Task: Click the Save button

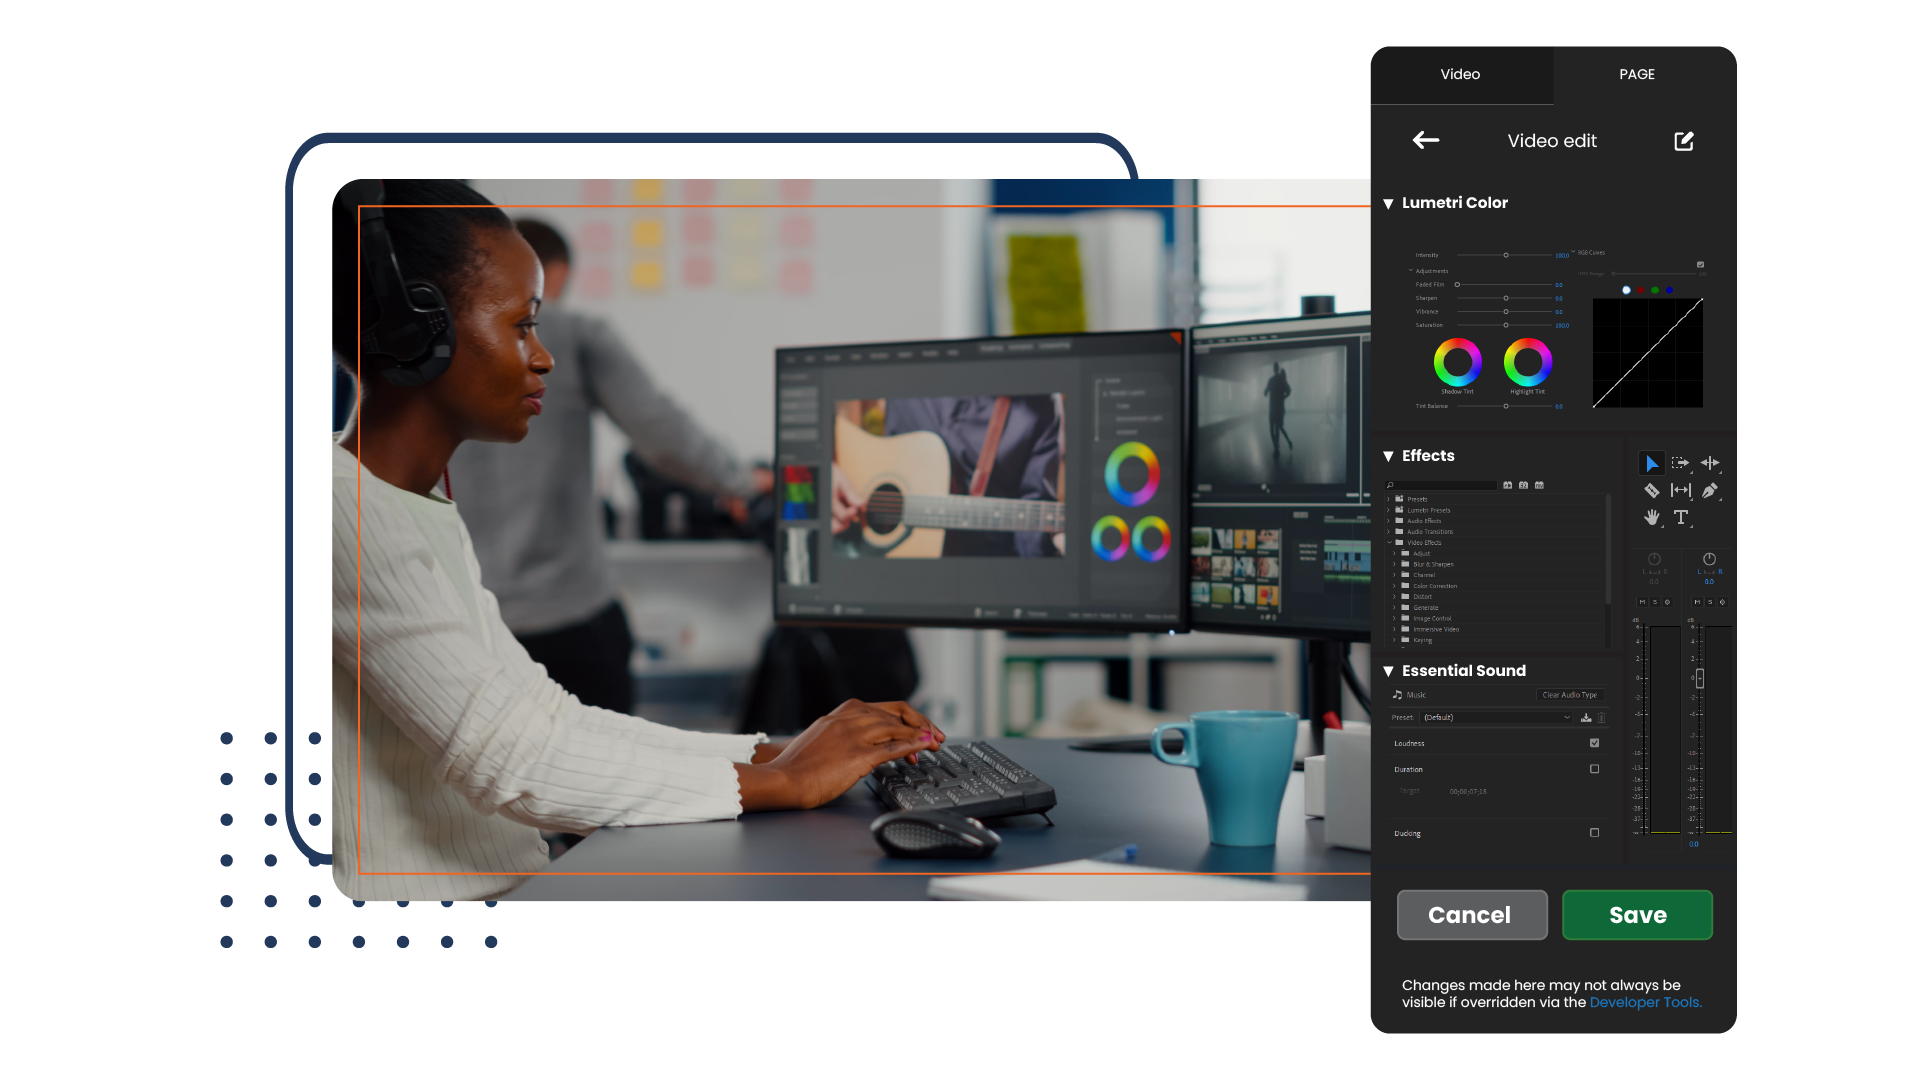Action: (1637, 915)
